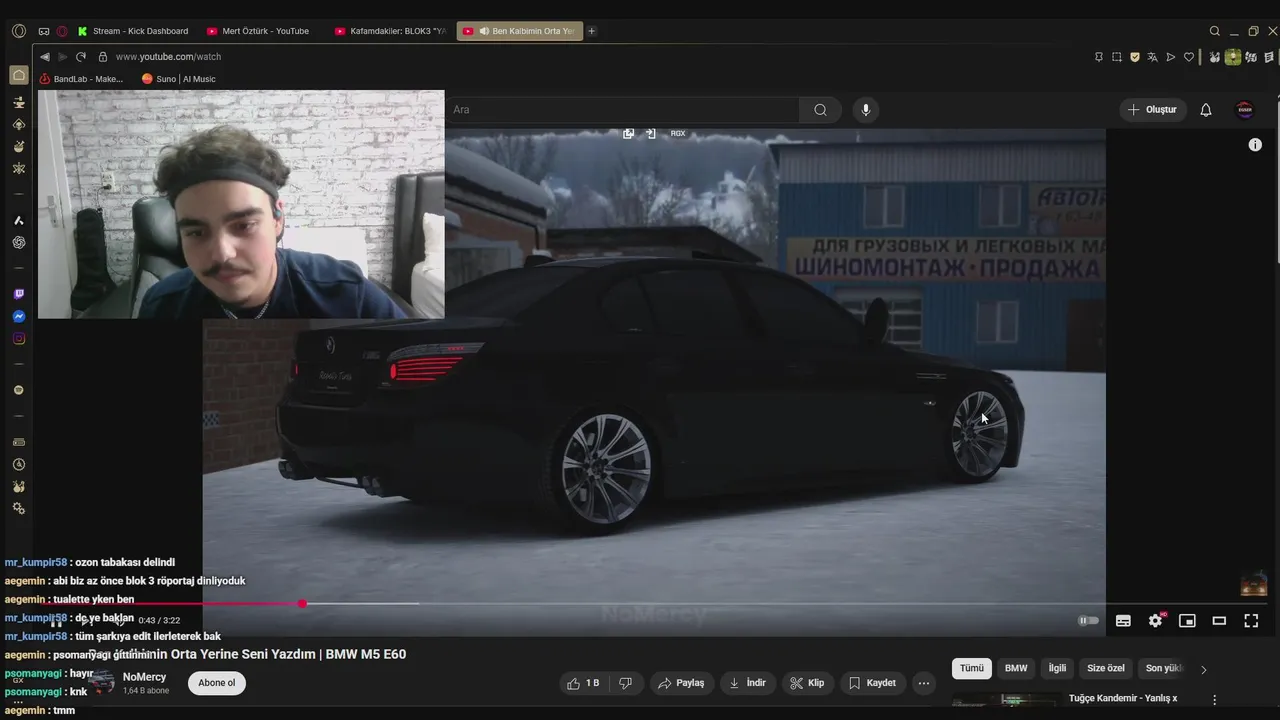Click the Klip button
Screen dimensions: 1280x720
point(807,683)
